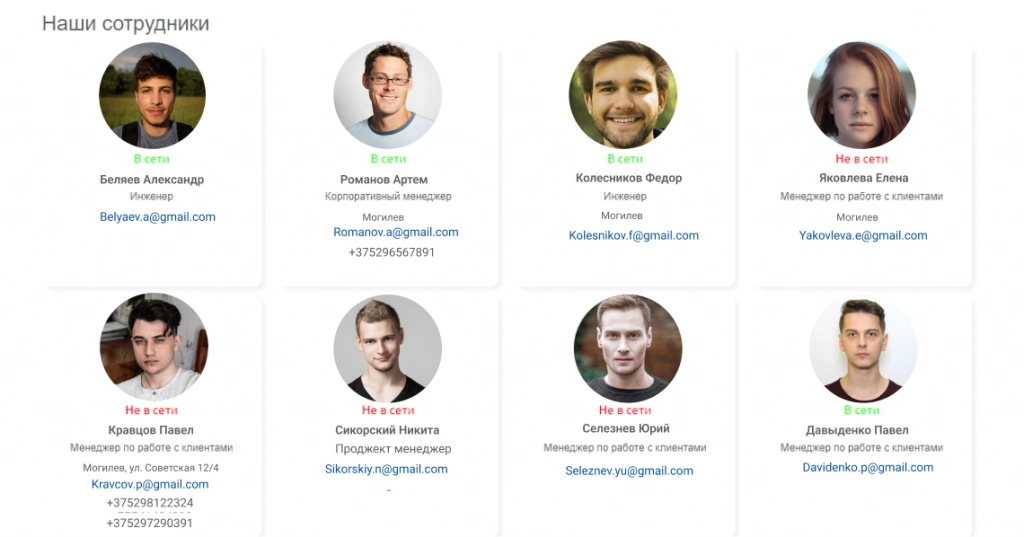Image resolution: width=1024 pixels, height=537 pixels.
Task: Open Kravcov.p@gmail.com email link
Action: (150, 484)
